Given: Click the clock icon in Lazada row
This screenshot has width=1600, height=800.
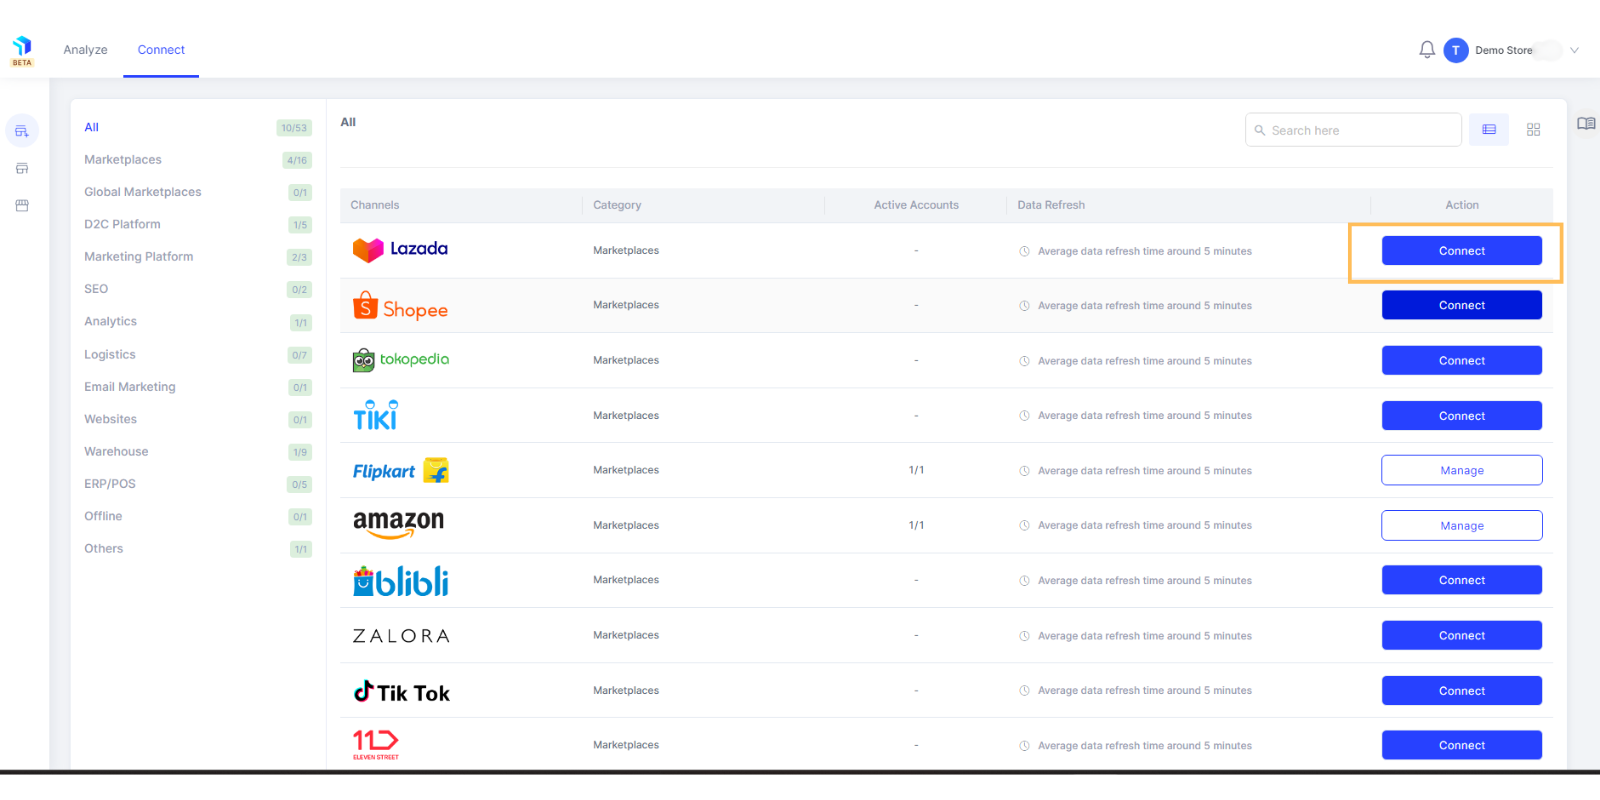Looking at the screenshot, I should click(1024, 251).
